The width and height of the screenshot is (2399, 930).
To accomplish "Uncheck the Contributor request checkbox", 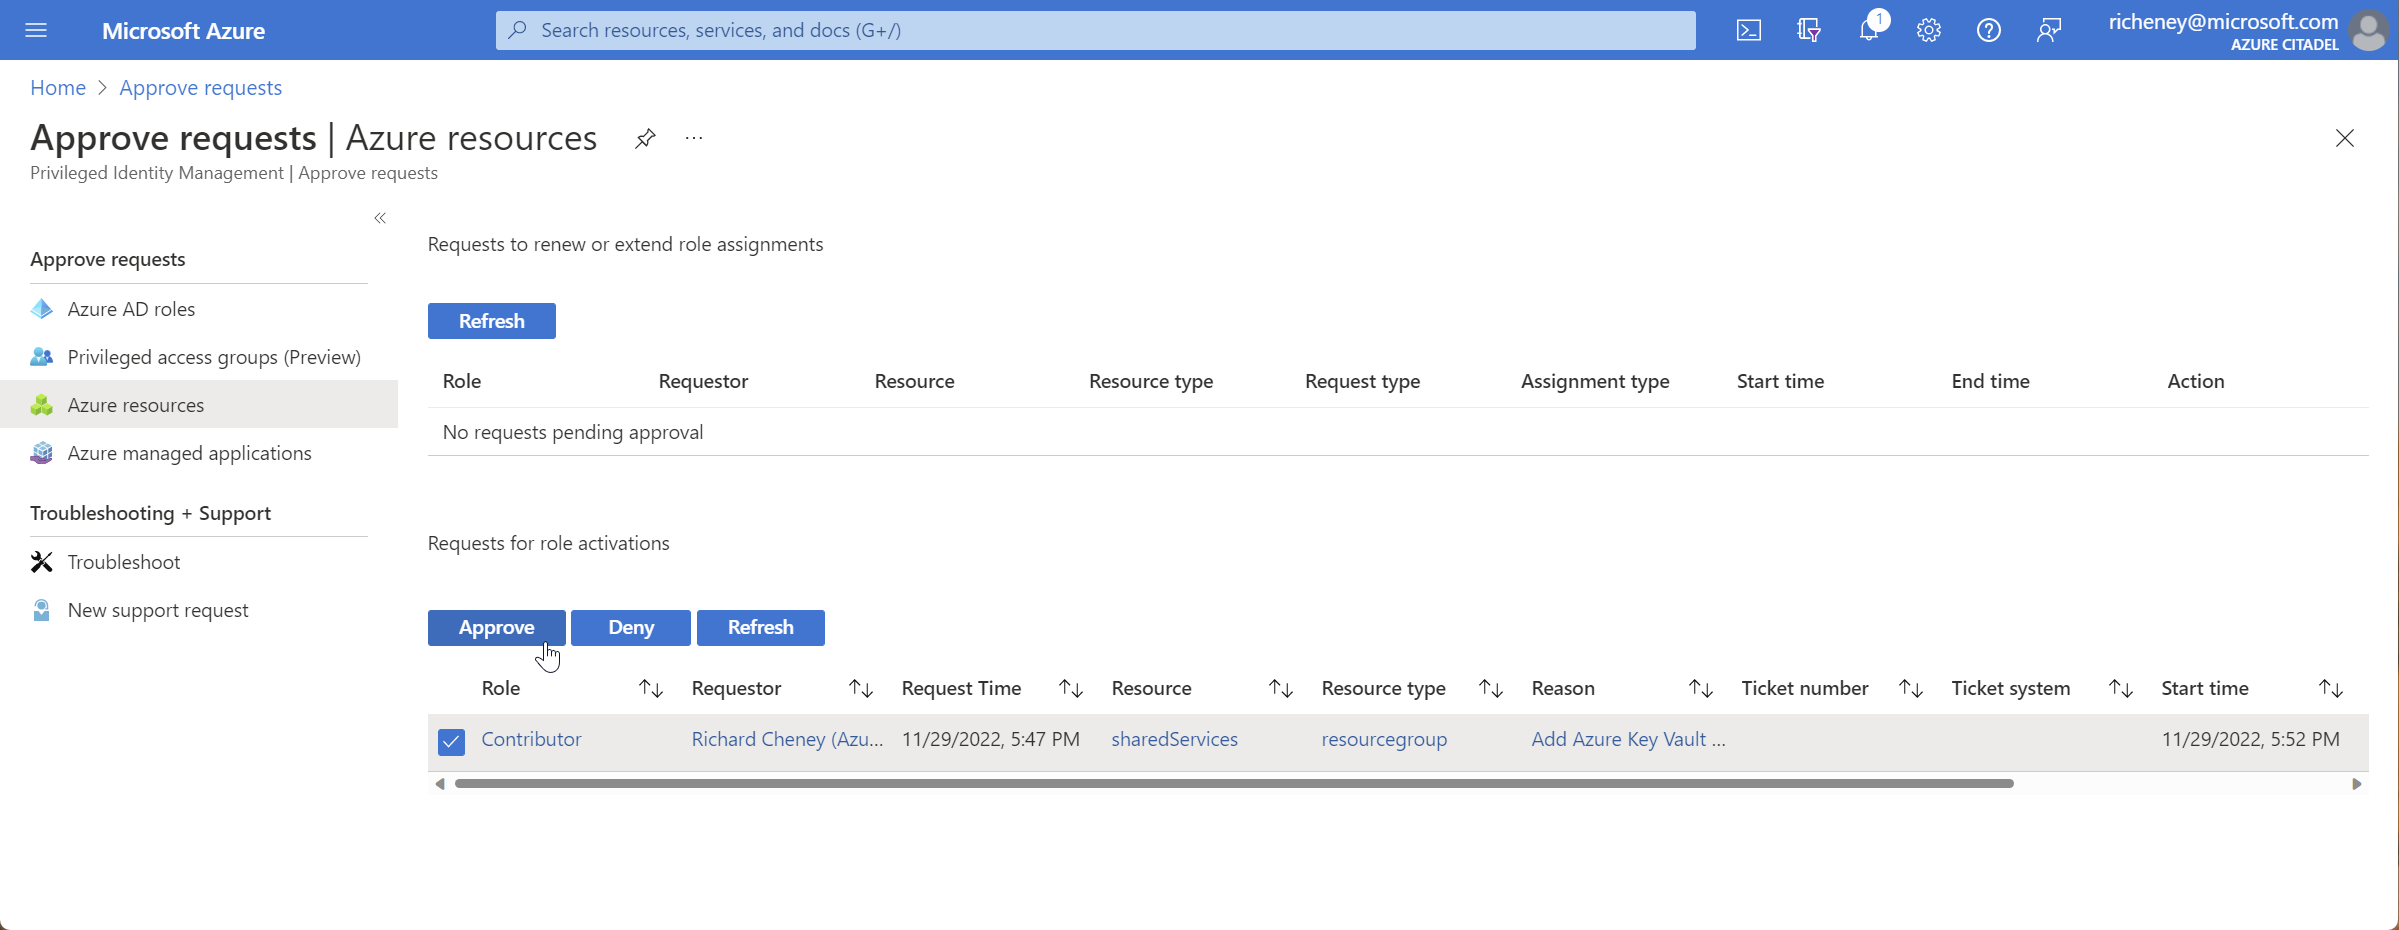I will coord(451,741).
